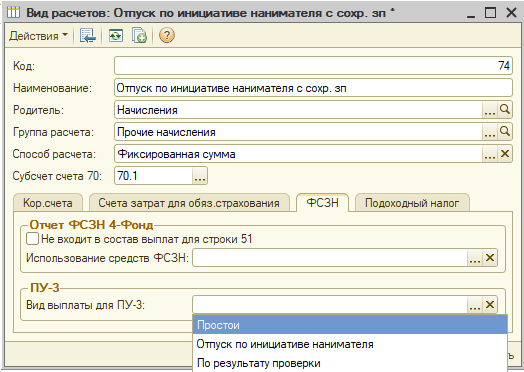Select По результату проверки option

tap(350, 363)
